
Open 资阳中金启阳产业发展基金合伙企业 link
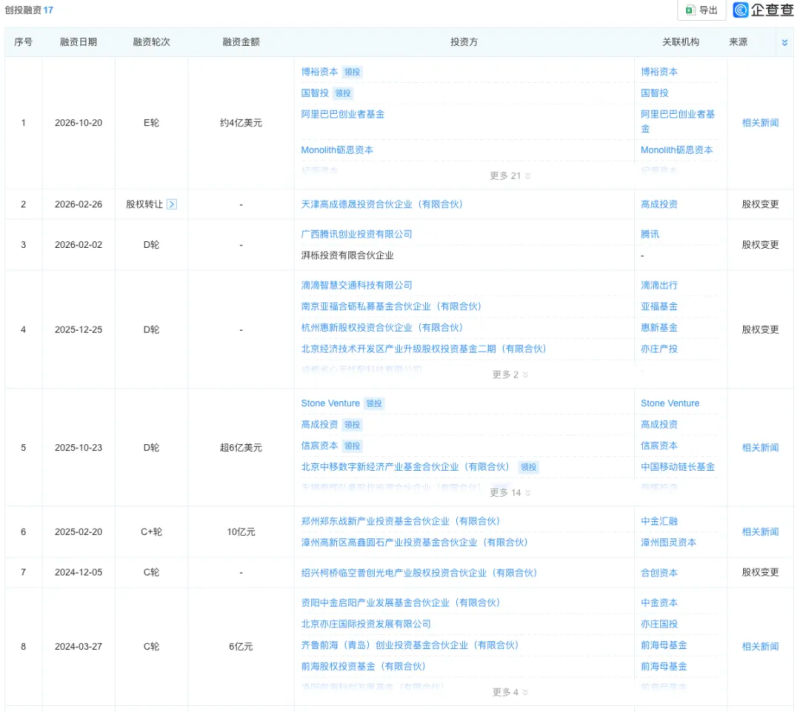click(401, 603)
